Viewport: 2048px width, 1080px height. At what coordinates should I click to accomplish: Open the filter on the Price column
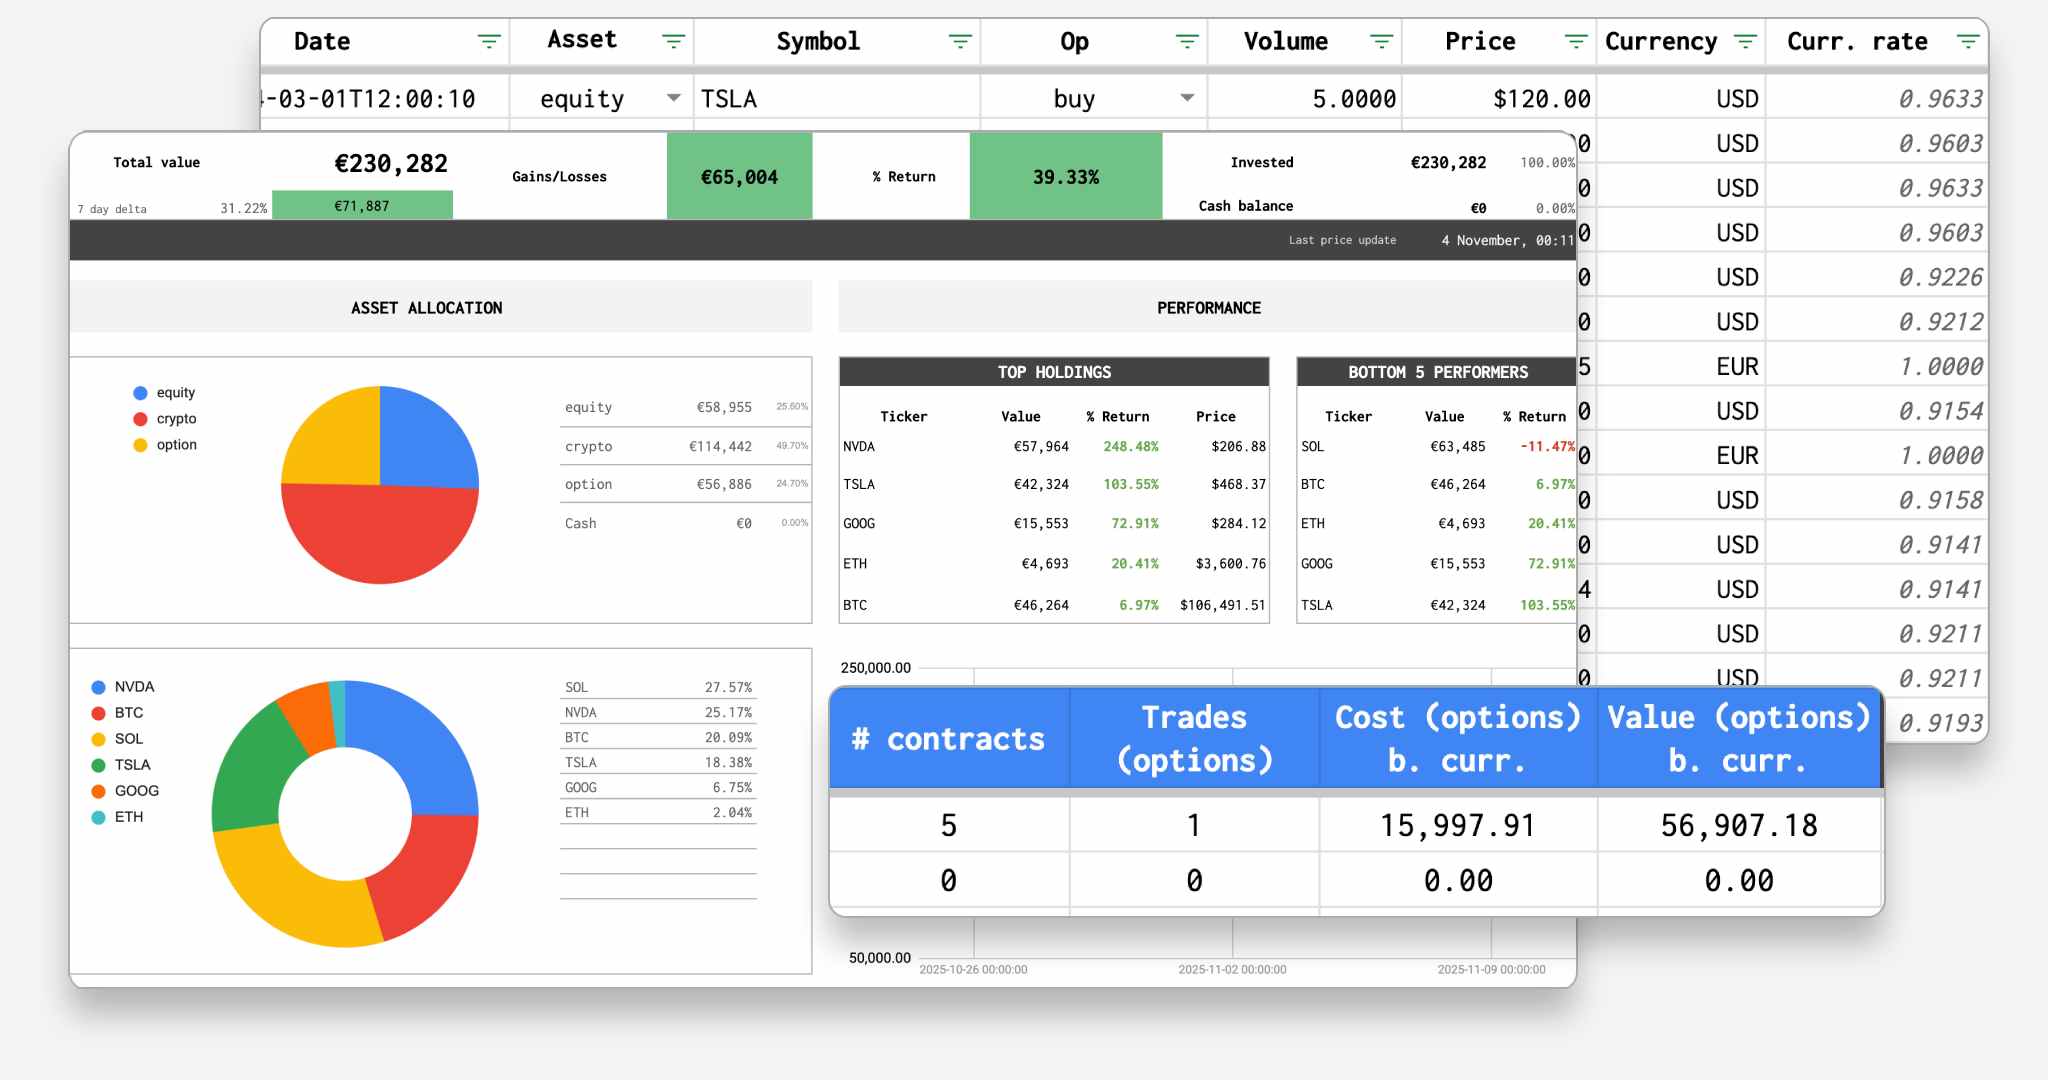1575,41
